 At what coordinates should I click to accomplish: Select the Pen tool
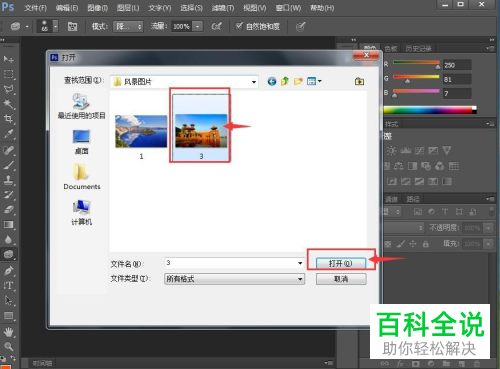click(x=8, y=270)
